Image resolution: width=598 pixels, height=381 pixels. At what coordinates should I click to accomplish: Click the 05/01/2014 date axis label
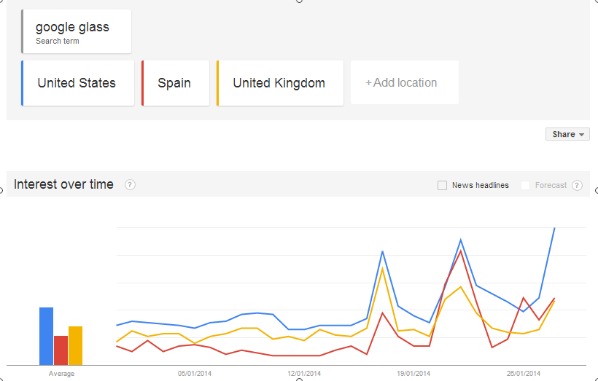coord(195,373)
